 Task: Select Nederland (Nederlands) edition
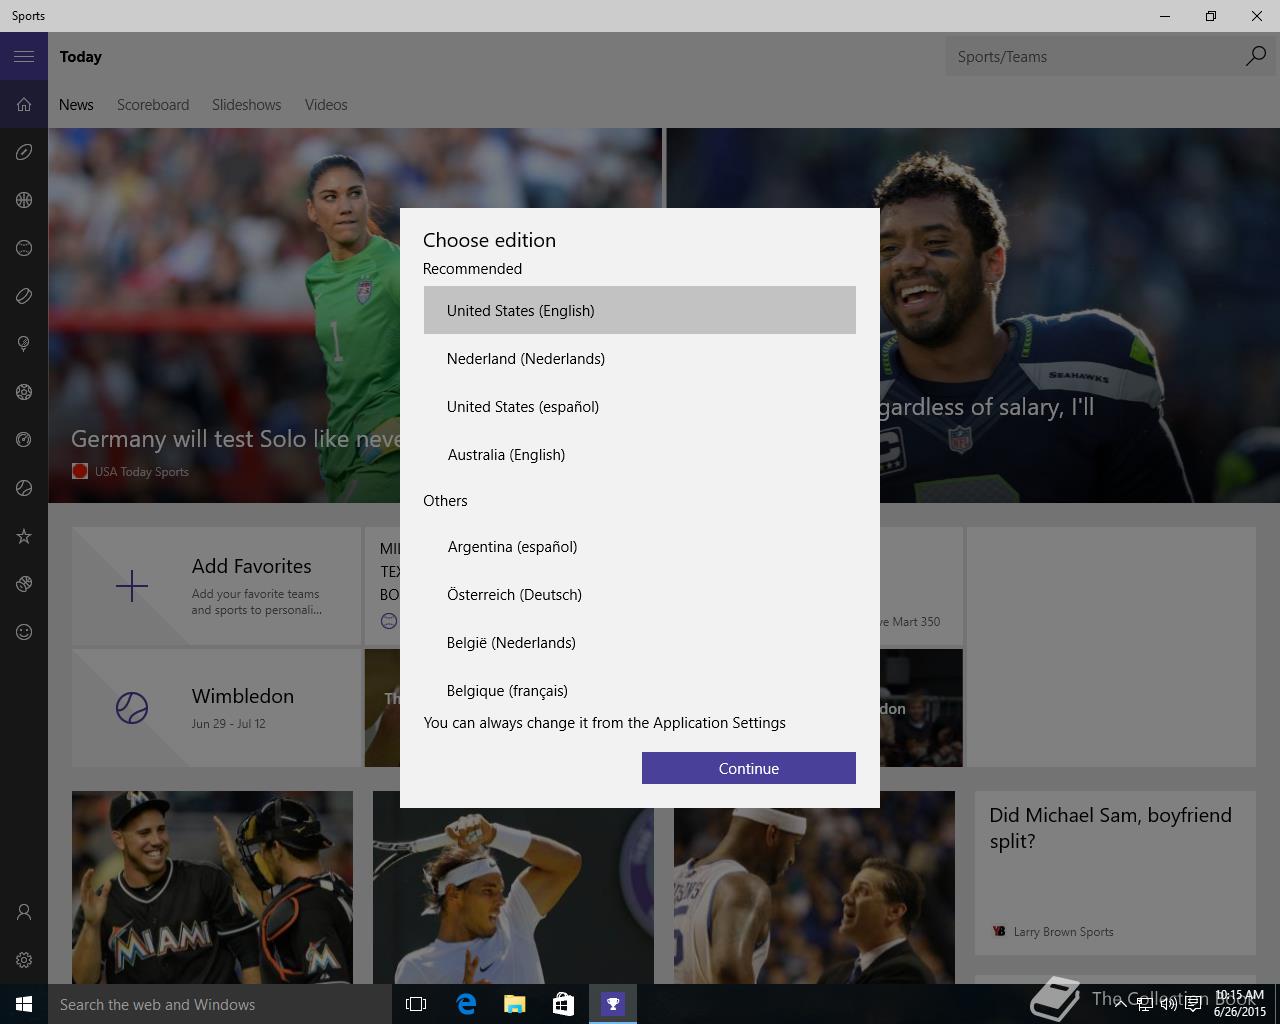pyautogui.click(x=640, y=358)
